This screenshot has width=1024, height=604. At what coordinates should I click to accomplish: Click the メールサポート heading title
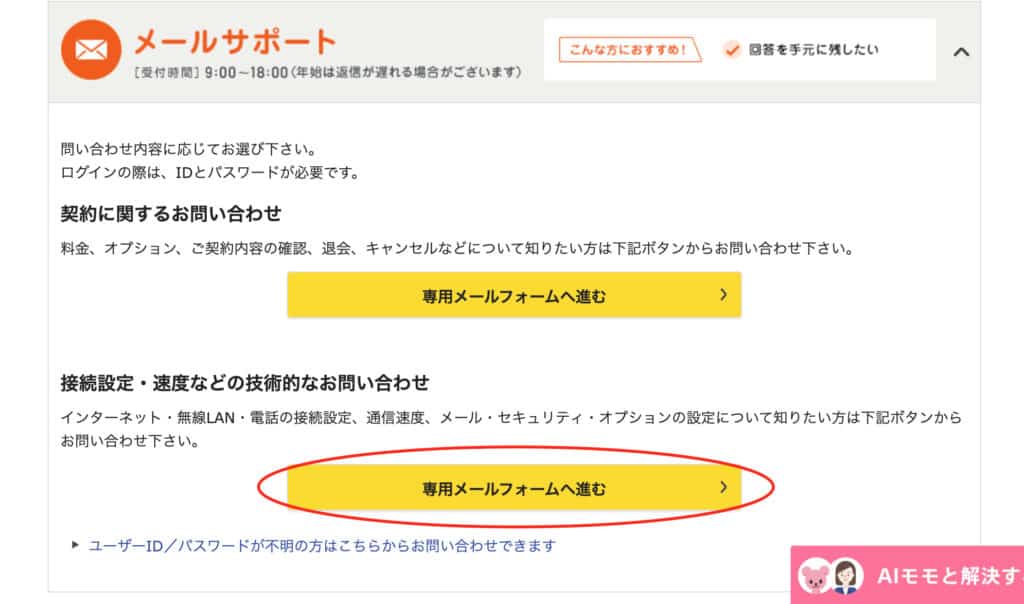tap(235, 41)
